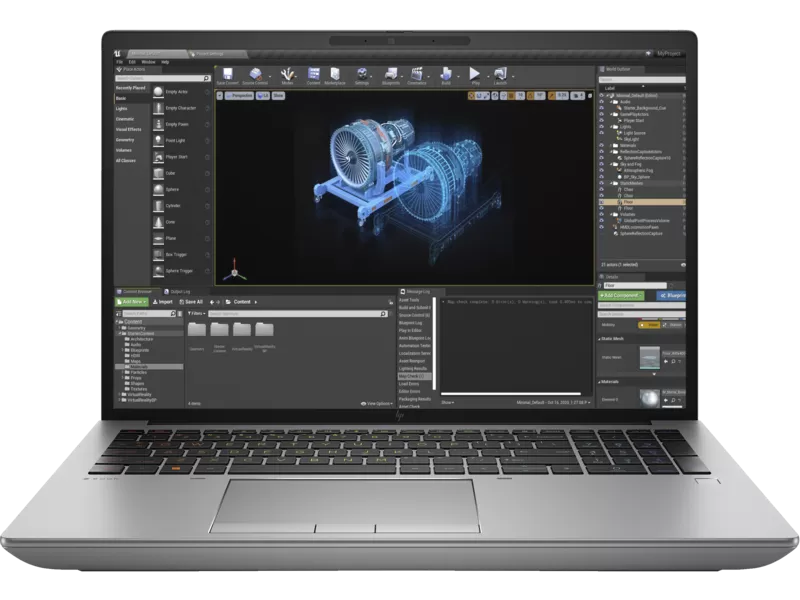Click the green Add New button

[132, 301]
